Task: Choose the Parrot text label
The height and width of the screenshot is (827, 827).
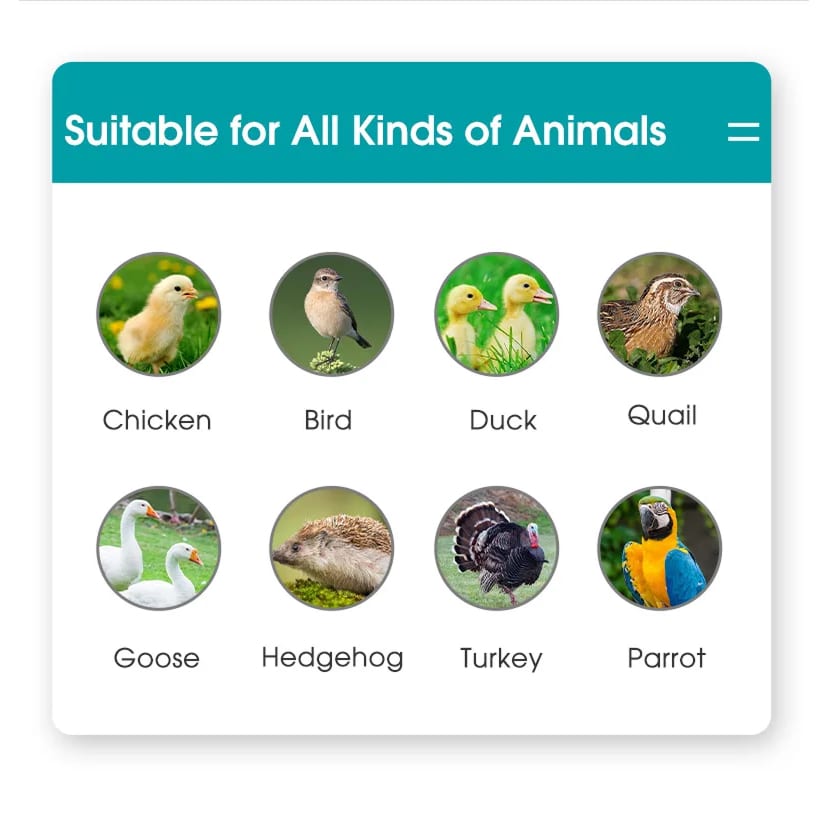Action: tap(666, 658)
